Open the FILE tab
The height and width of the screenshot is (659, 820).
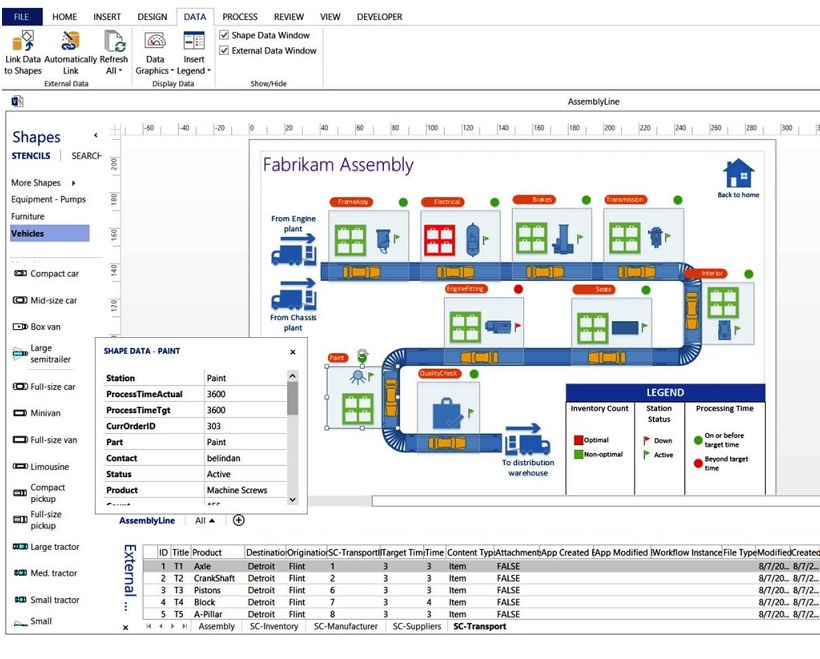[21, 17]
